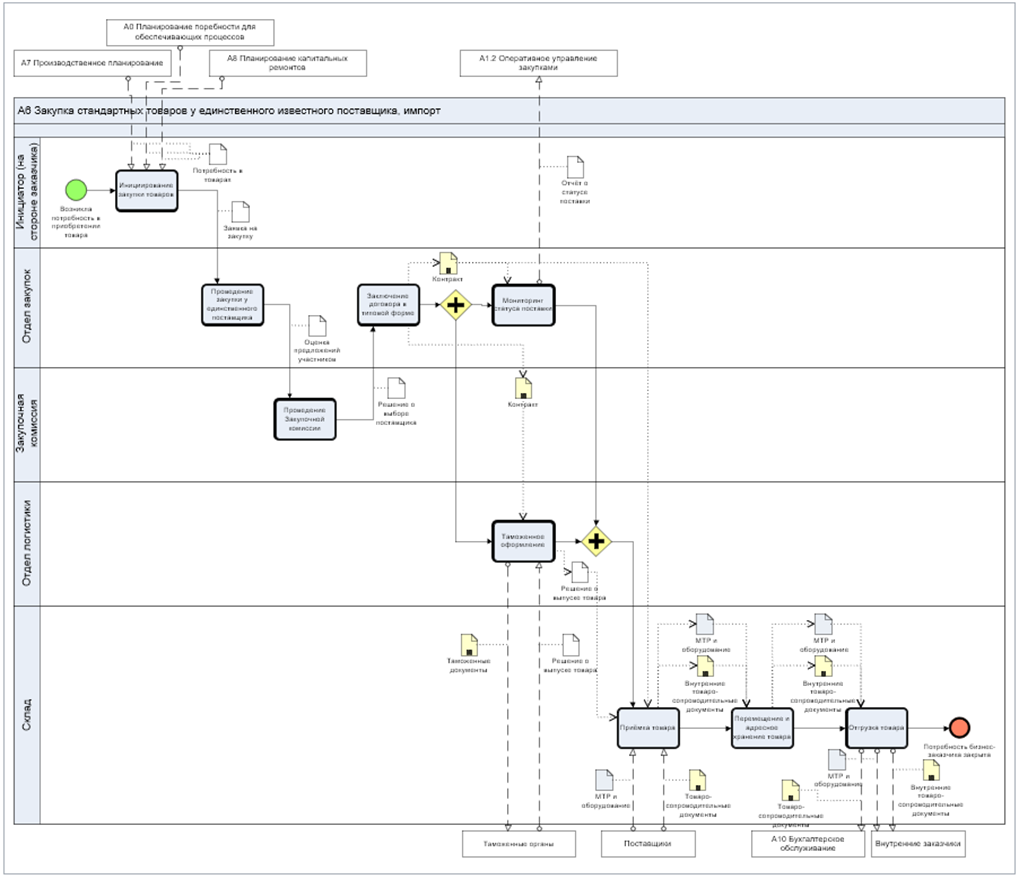This screenshot has height=879, width=1019.
Task: Click Решение о выпуске товара document in Отдел логистики lane
Action: pos(580,572)
